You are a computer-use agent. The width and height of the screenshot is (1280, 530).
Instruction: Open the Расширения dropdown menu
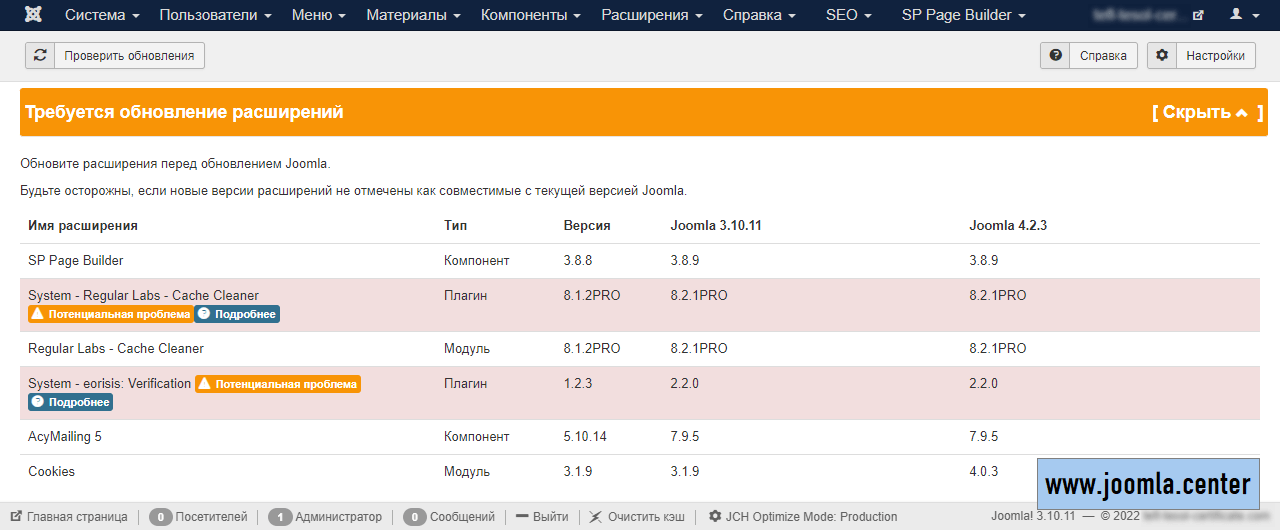651,15
